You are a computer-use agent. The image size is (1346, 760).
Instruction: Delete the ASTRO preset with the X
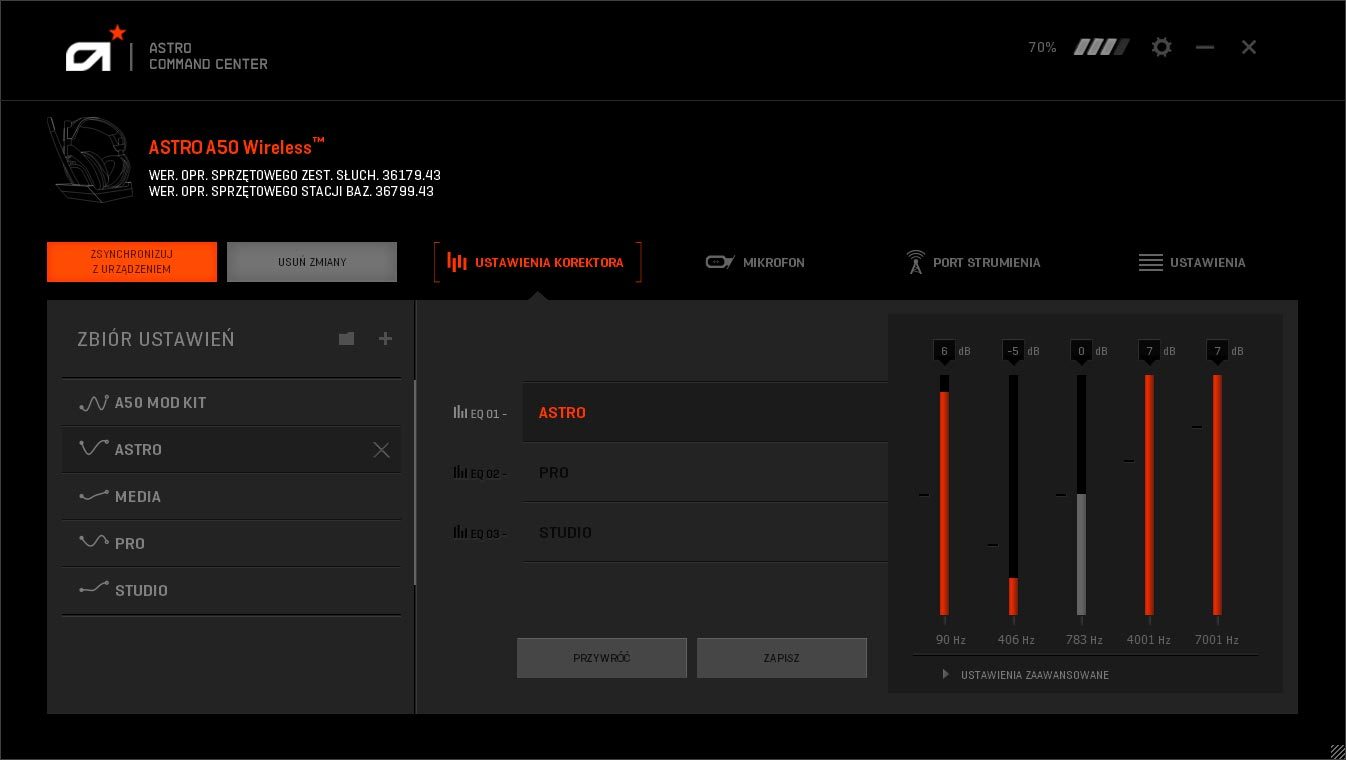[x=381, y=450]
